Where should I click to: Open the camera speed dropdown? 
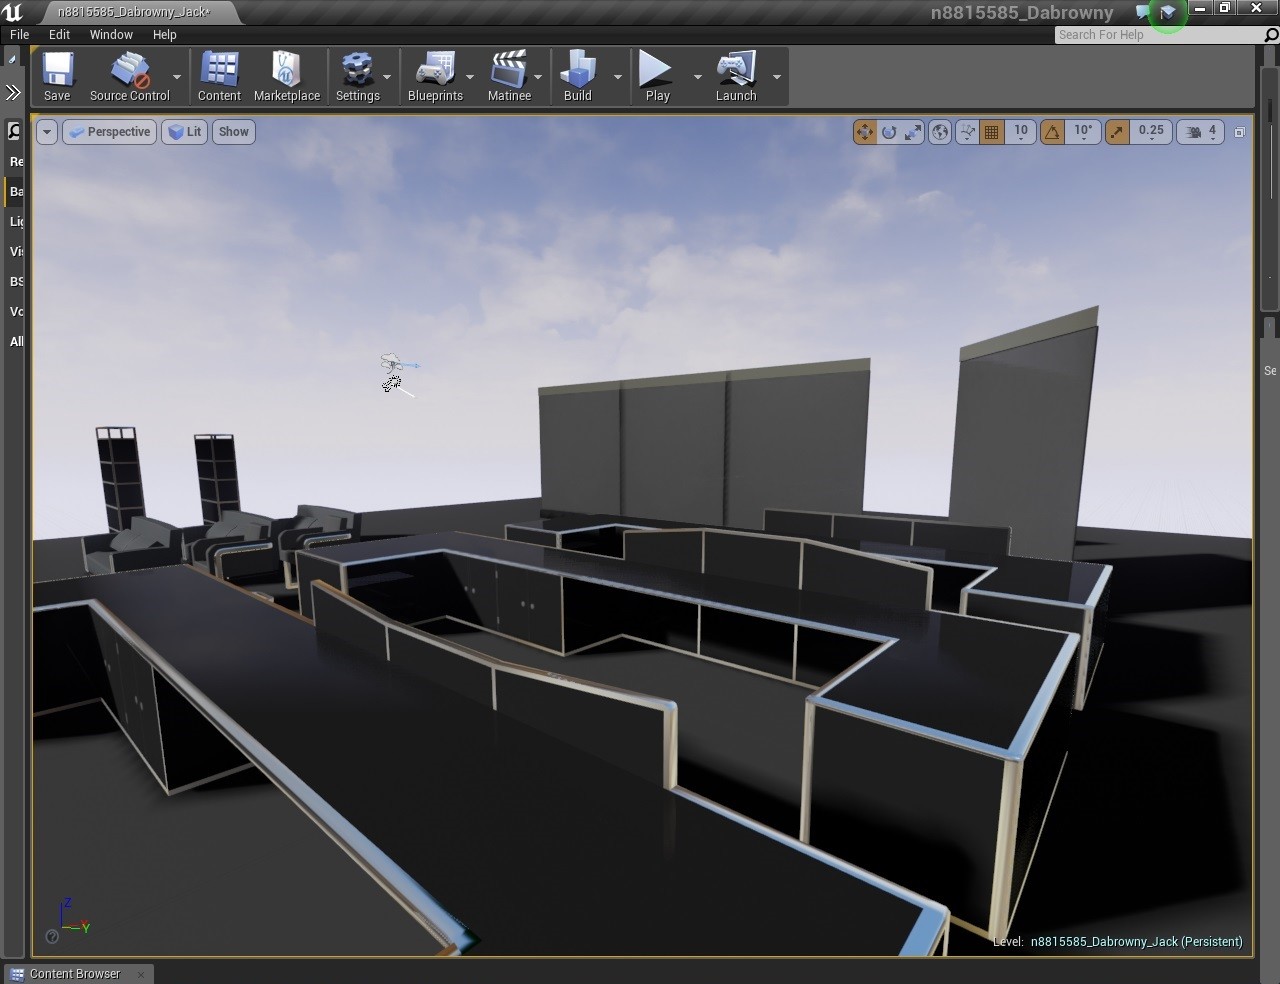coord(1199,131)
